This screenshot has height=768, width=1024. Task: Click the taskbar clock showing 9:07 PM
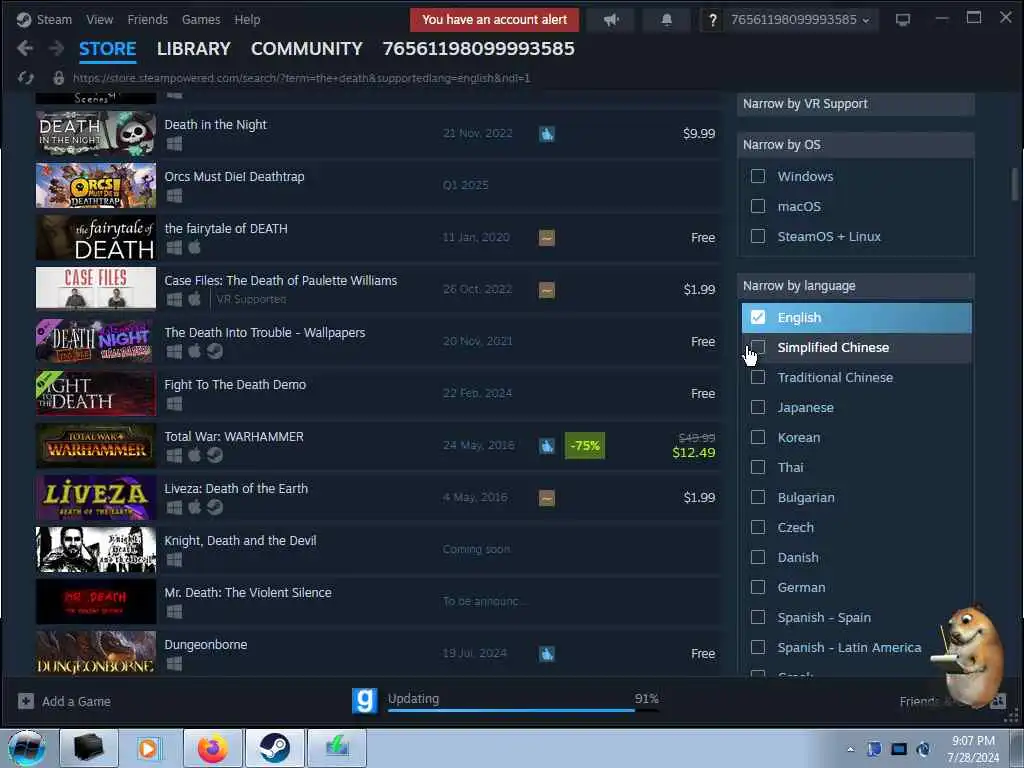tap(973, 749)
